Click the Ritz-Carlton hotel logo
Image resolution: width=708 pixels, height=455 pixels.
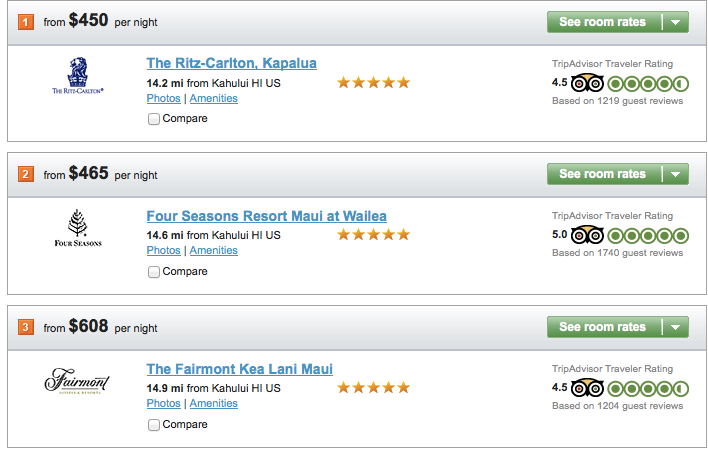[x=77, y=77]
